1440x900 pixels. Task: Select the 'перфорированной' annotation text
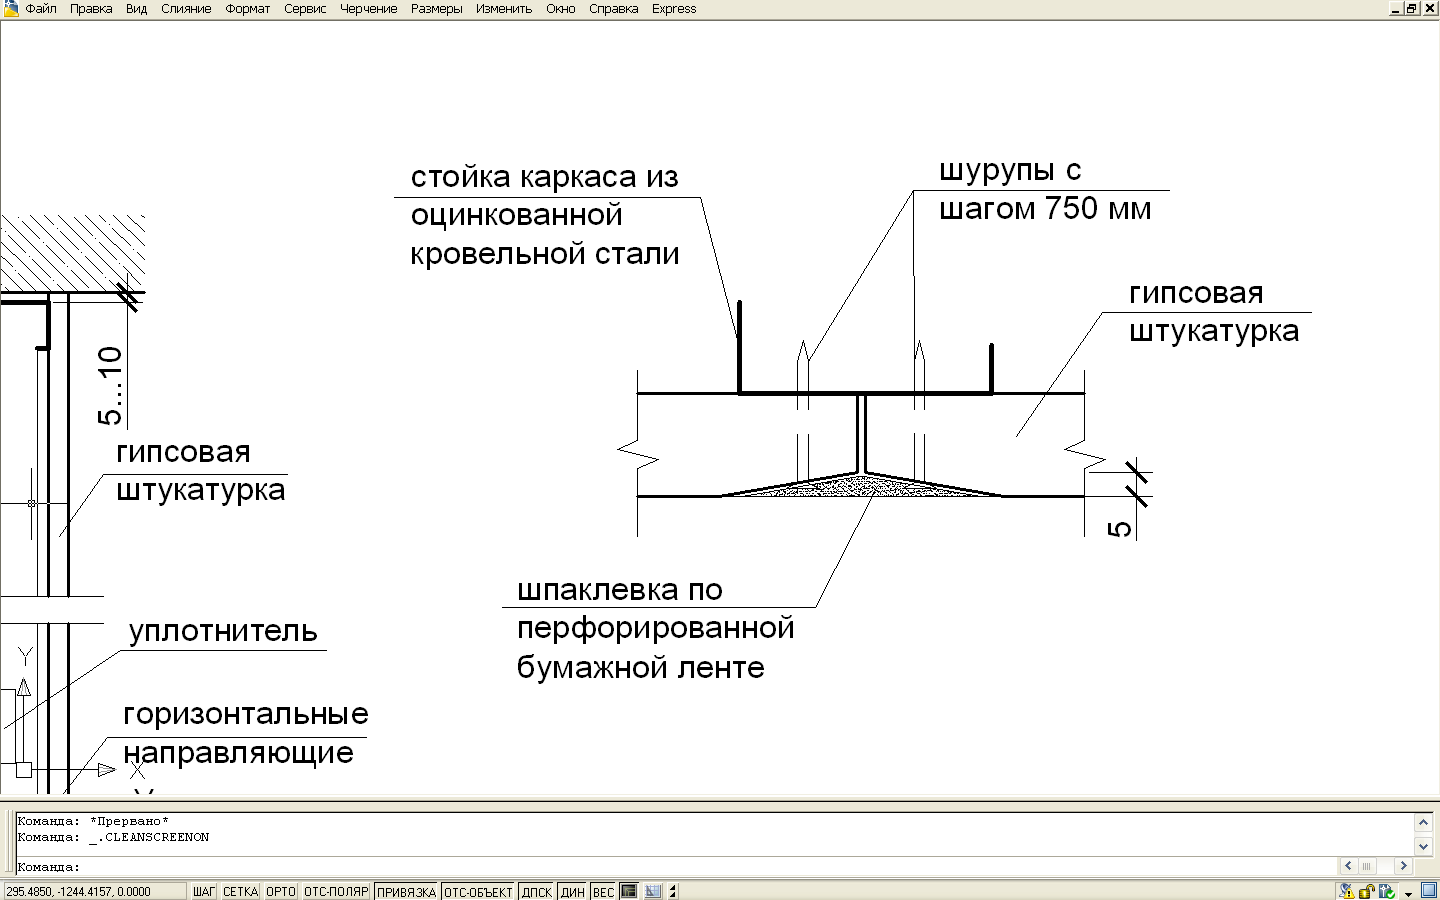coord(655,628)
